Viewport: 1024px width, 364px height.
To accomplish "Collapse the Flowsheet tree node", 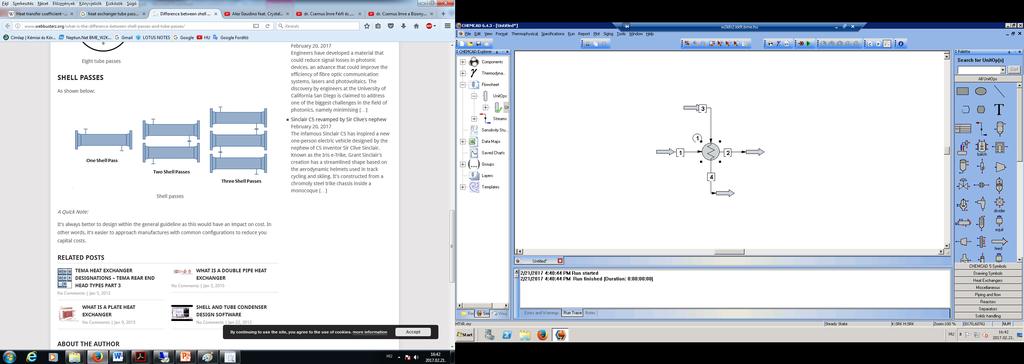I will coord(463,84).
